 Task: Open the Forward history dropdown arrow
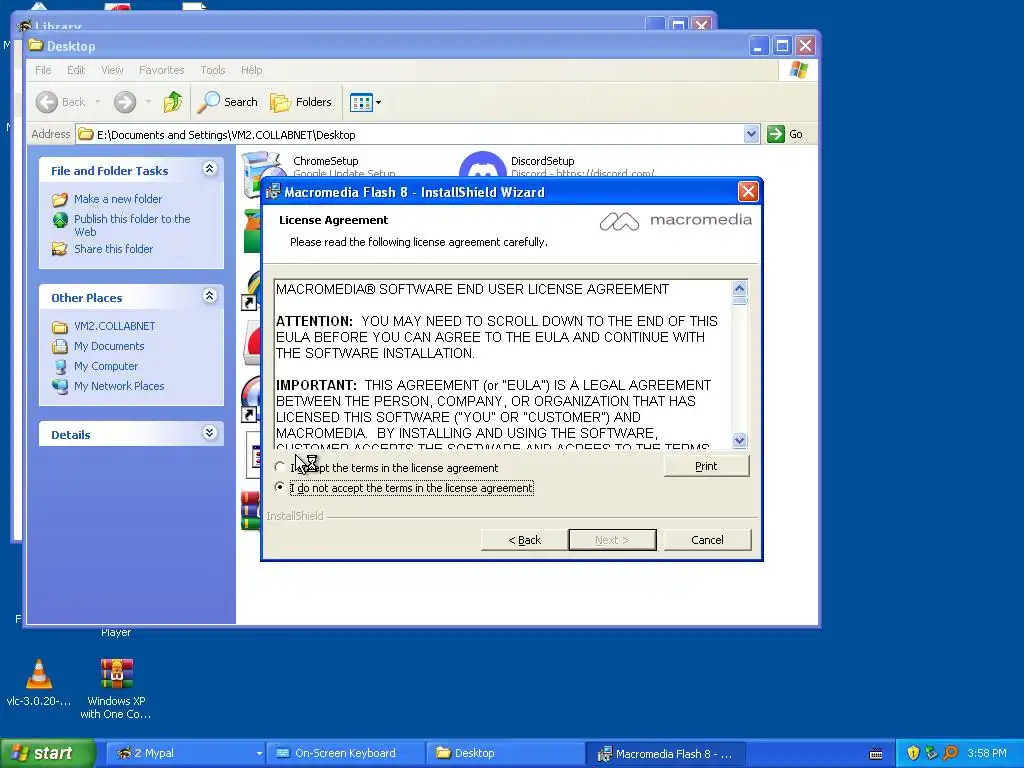[x=148, y=102]
